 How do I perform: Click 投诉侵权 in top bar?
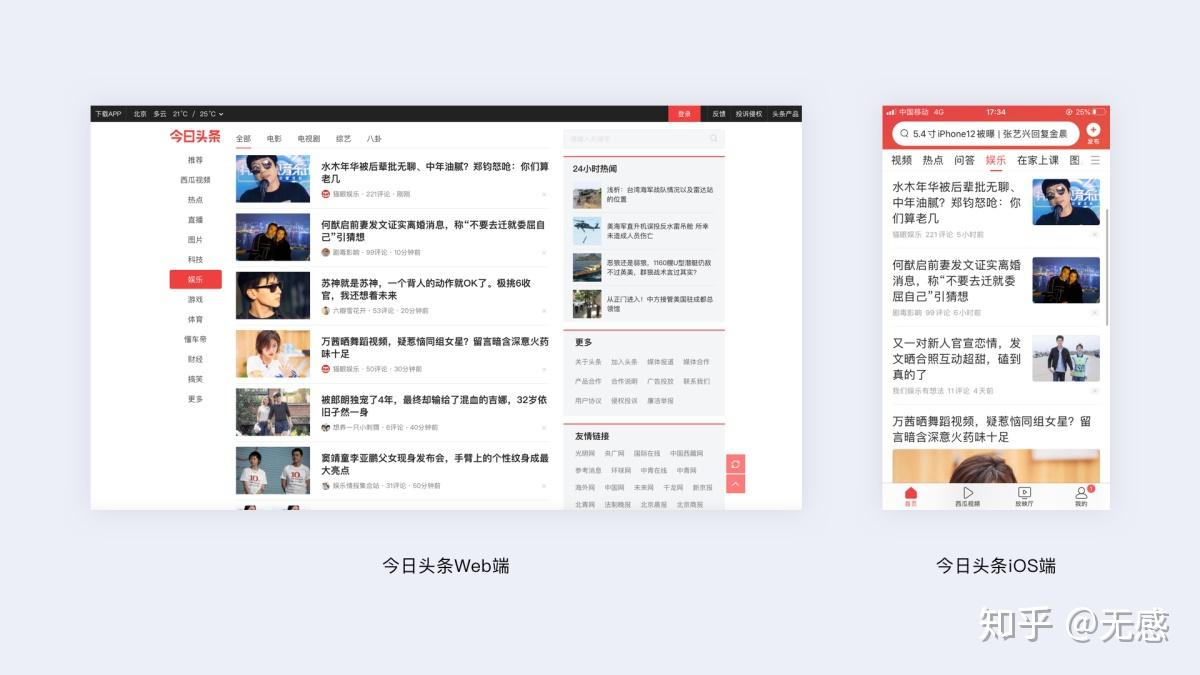749,114
